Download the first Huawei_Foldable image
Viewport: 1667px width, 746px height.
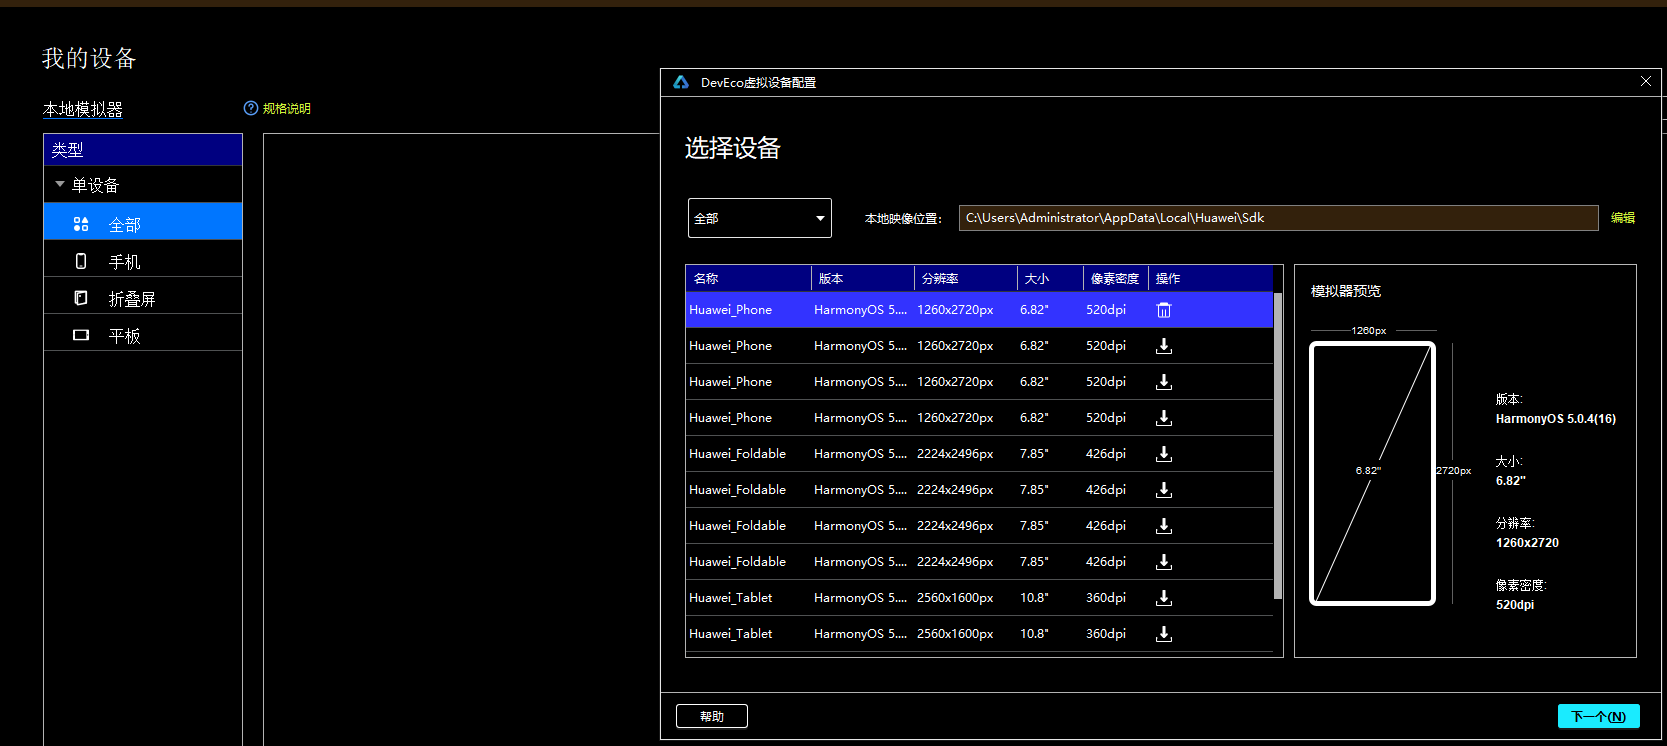[x=1164, y=454]
